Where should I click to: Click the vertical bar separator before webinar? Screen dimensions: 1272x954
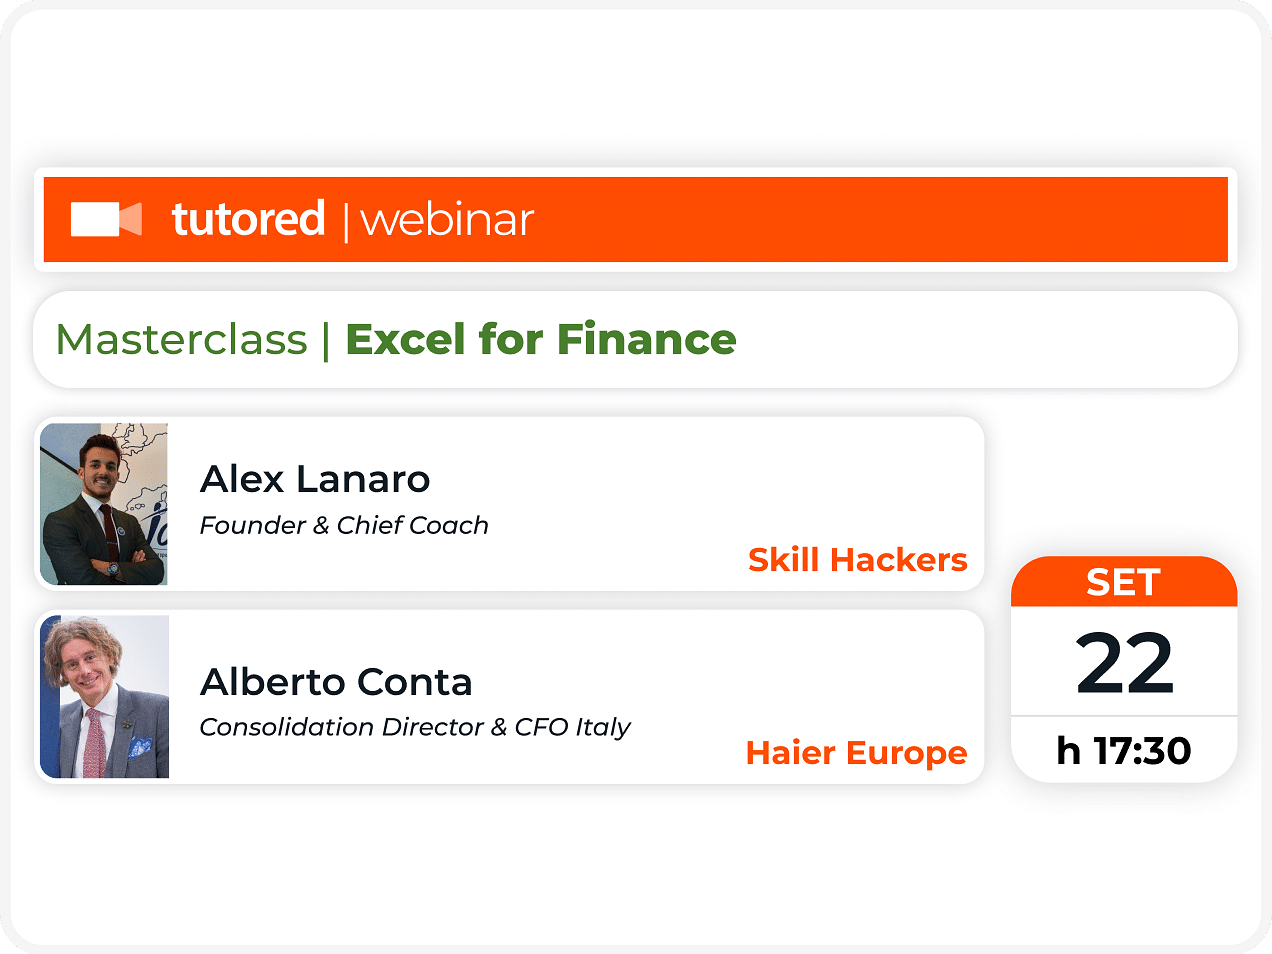346,221
